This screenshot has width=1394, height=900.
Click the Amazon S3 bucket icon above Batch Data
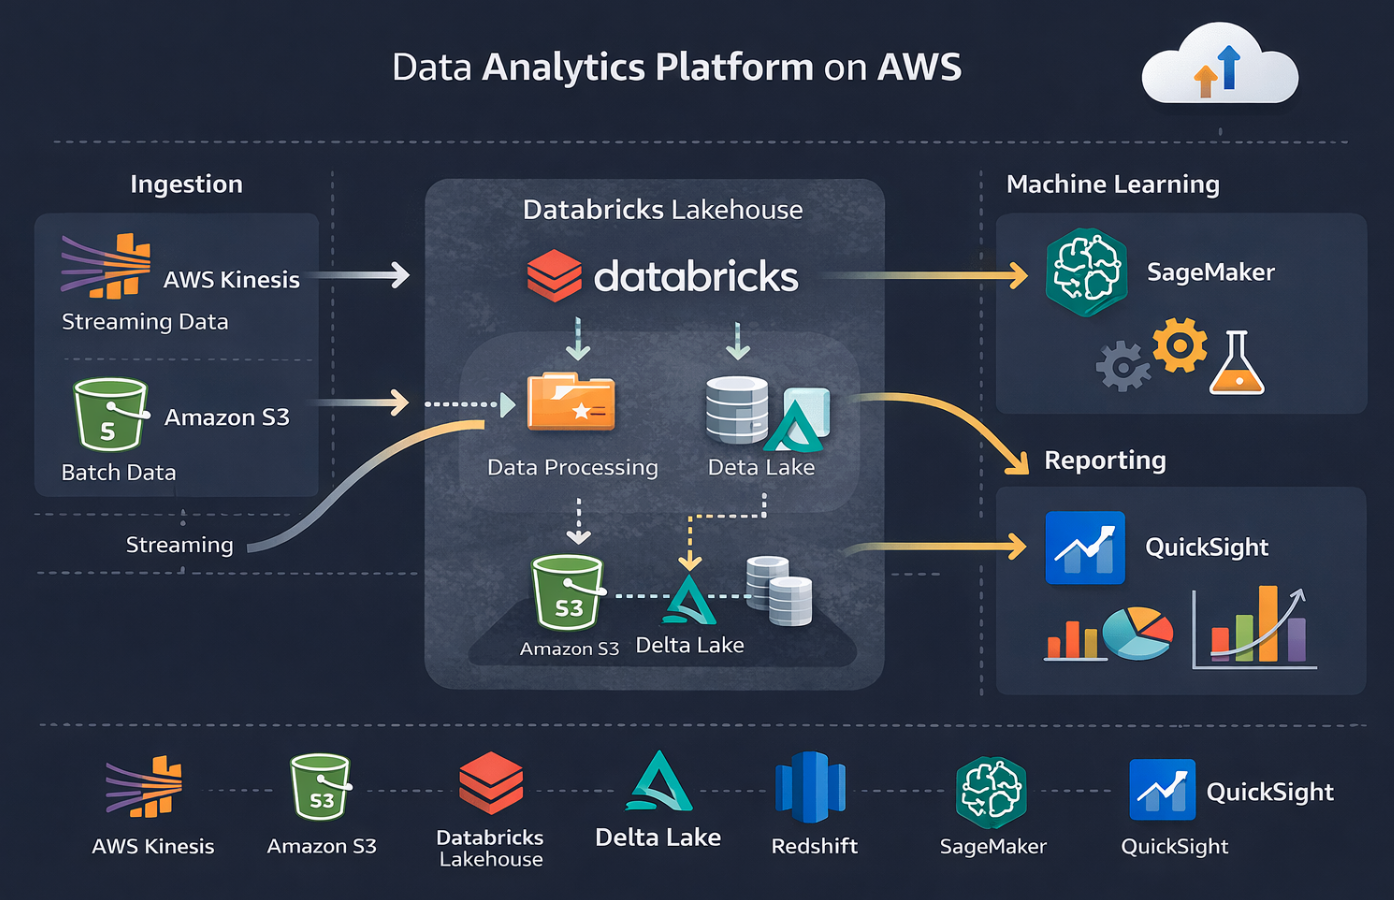(x=109, y=415)
